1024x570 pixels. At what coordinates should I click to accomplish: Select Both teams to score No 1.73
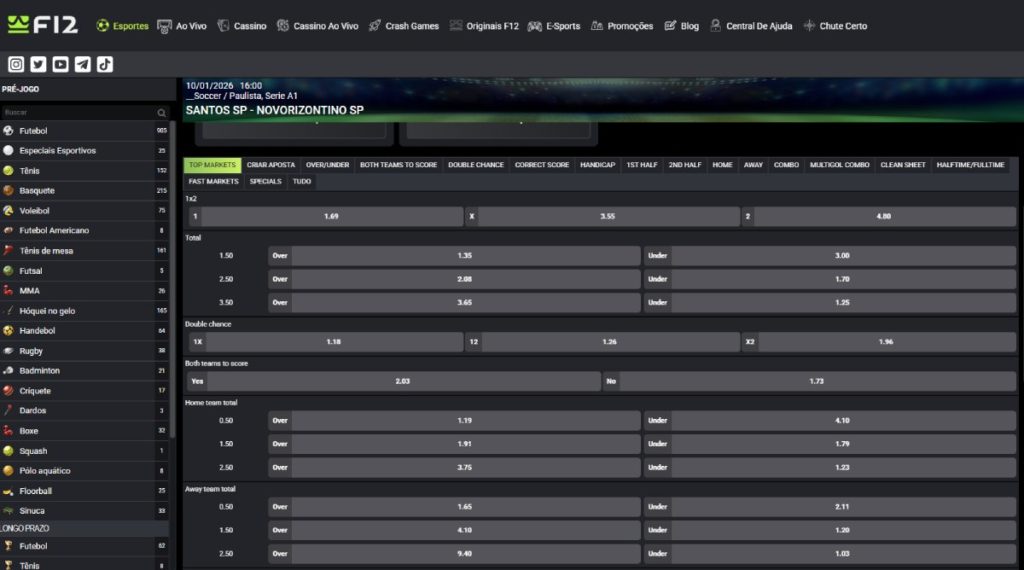(810, 381)
